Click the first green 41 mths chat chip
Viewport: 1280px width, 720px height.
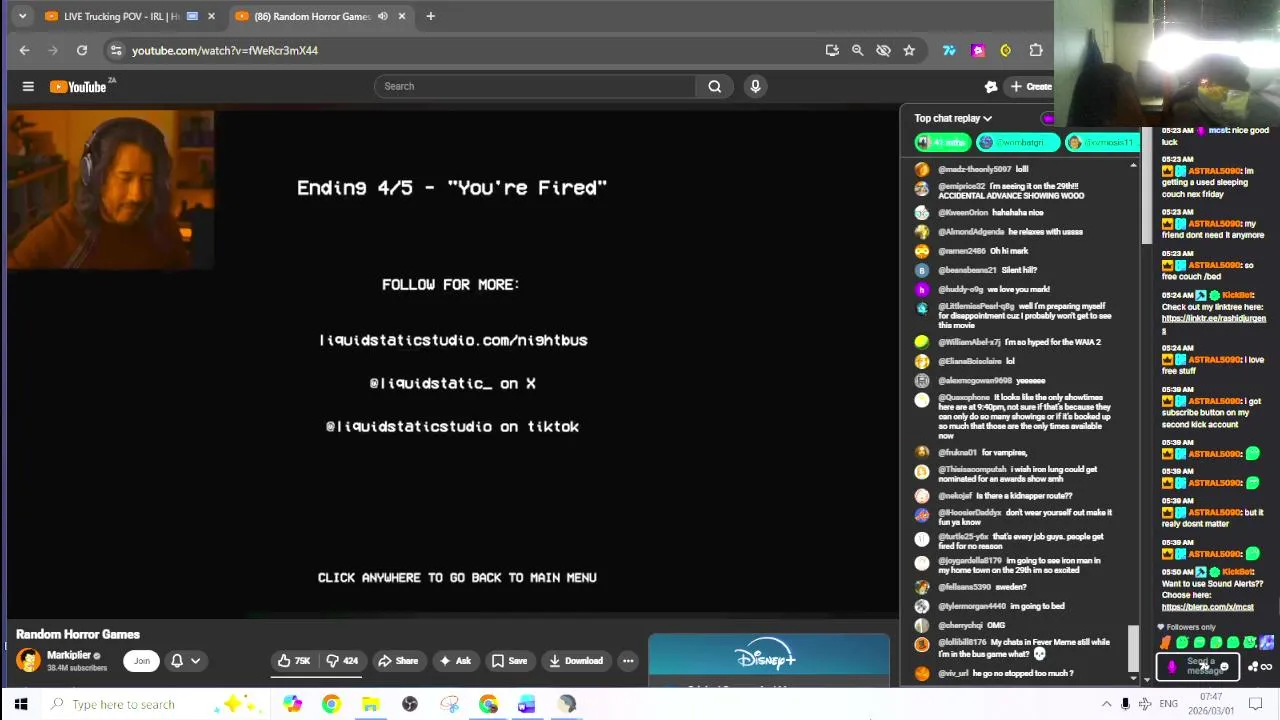(942, 143)
